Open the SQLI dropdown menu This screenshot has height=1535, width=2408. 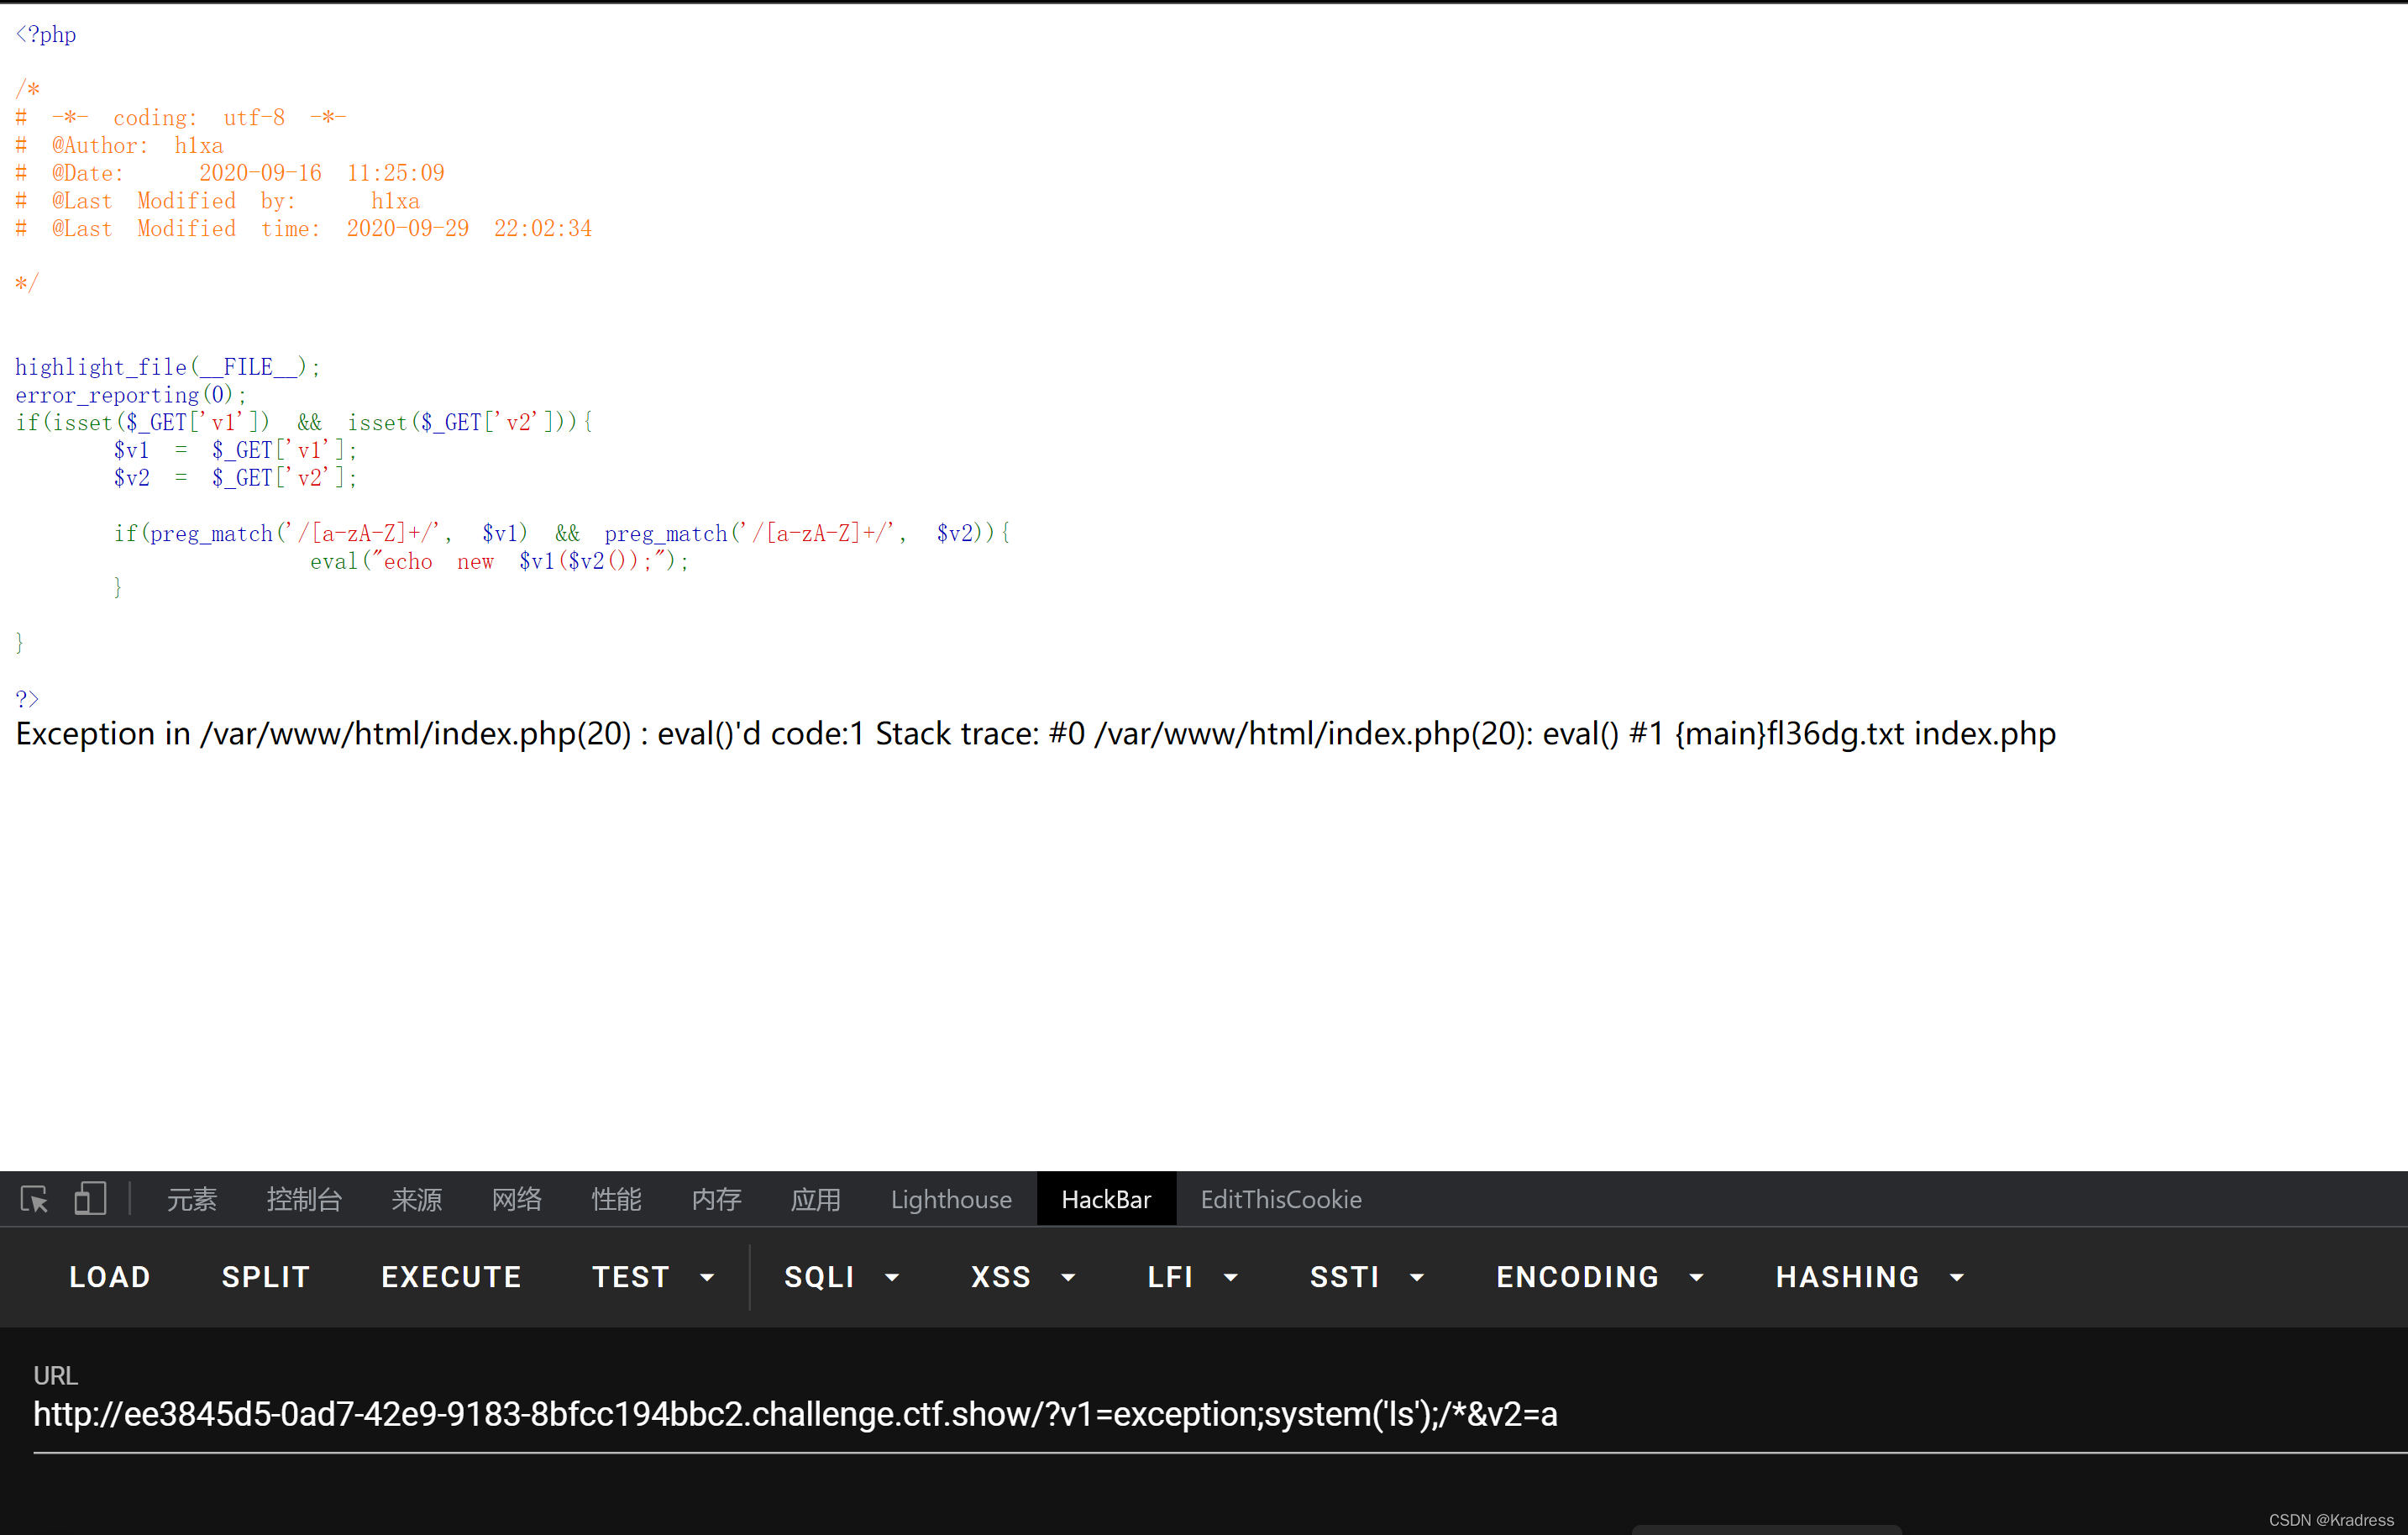click(x=841, y=1277)
